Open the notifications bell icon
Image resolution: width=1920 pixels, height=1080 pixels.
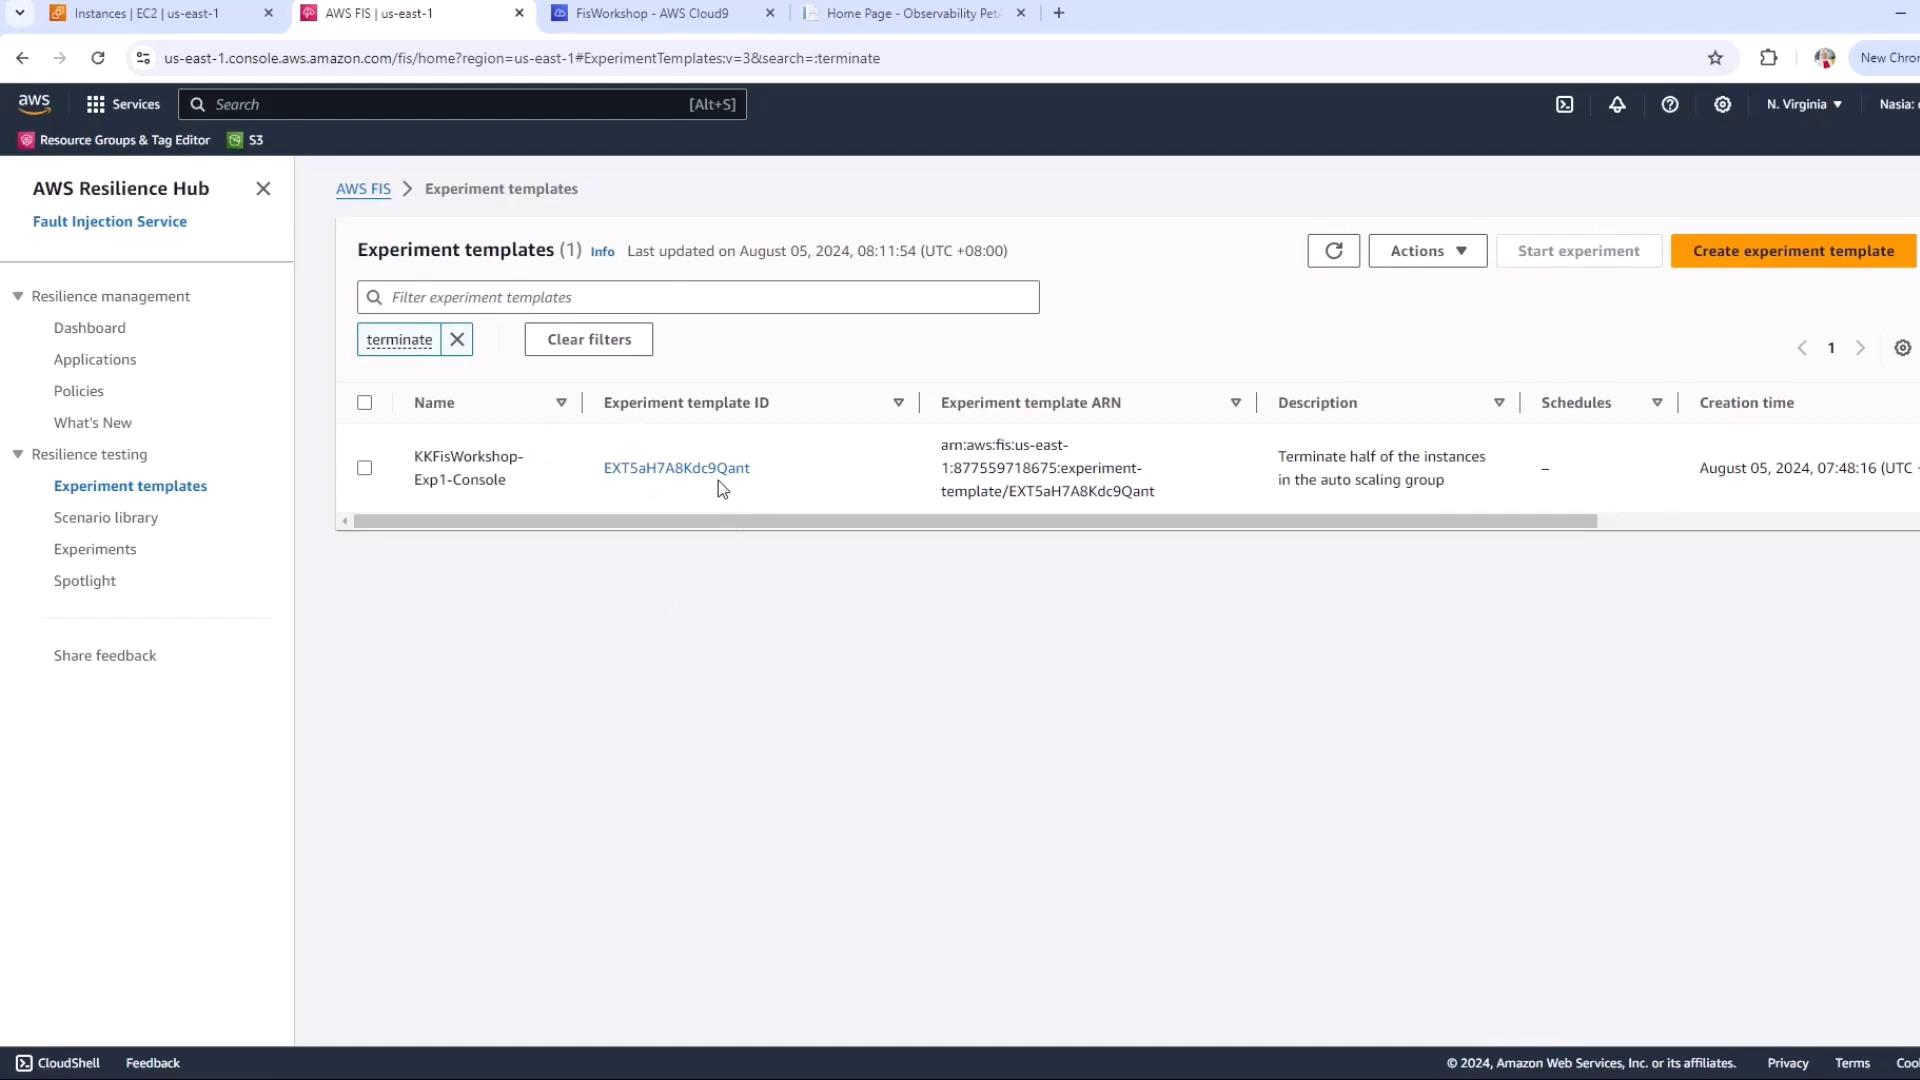click(1617, 104)
